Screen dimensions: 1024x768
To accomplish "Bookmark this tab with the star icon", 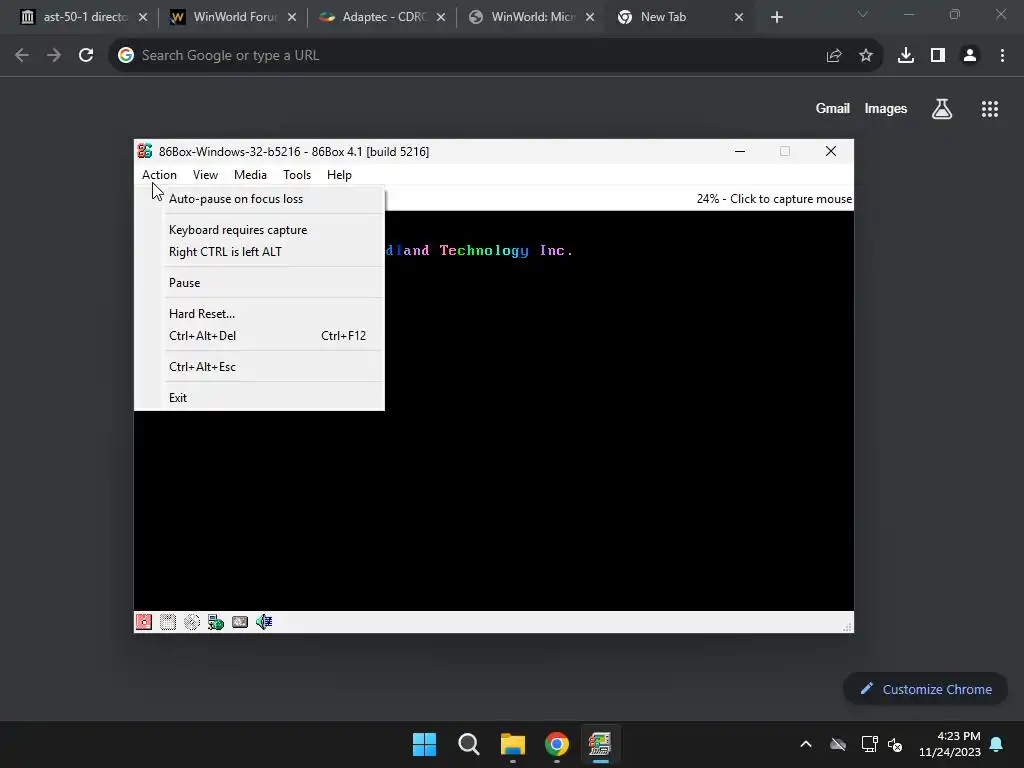I will click(866, 56).
